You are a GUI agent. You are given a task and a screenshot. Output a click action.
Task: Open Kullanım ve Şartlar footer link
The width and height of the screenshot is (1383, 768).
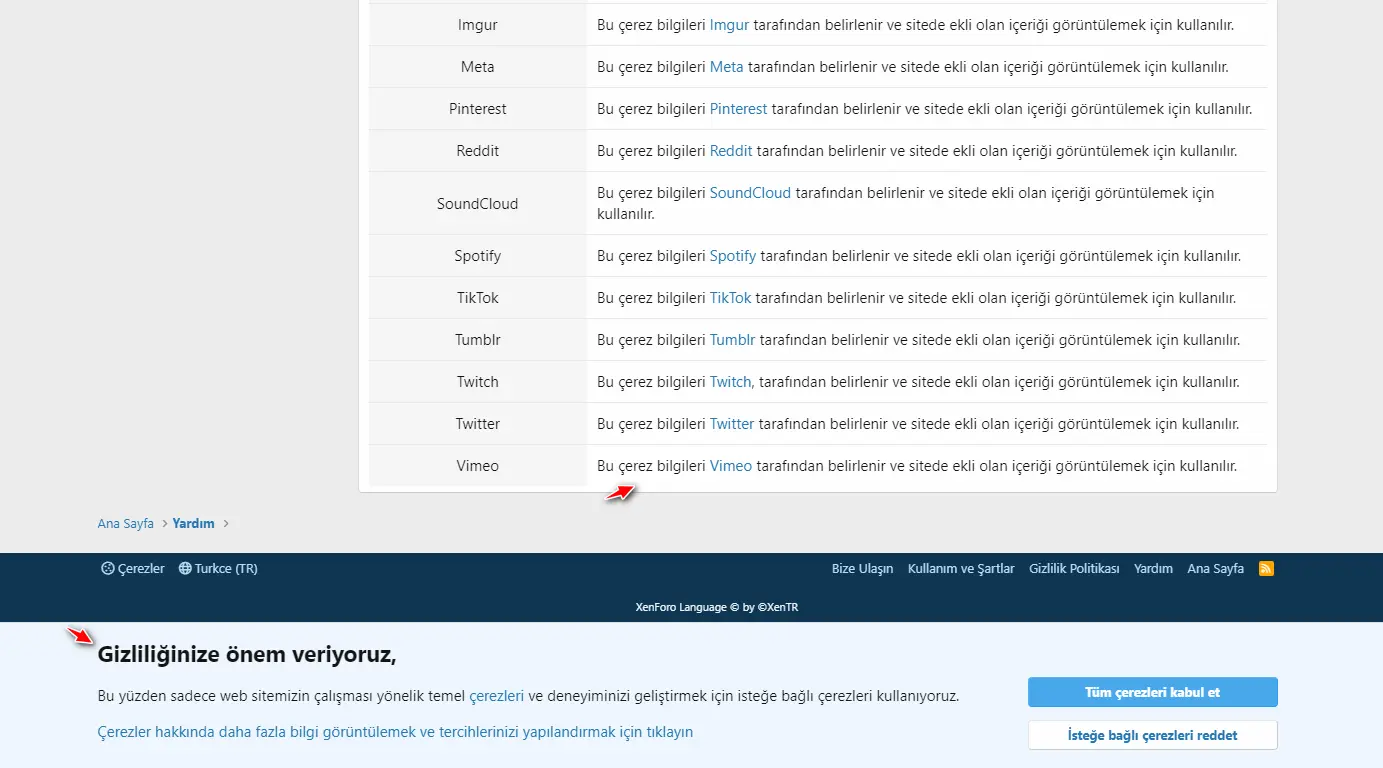(961, 568)
